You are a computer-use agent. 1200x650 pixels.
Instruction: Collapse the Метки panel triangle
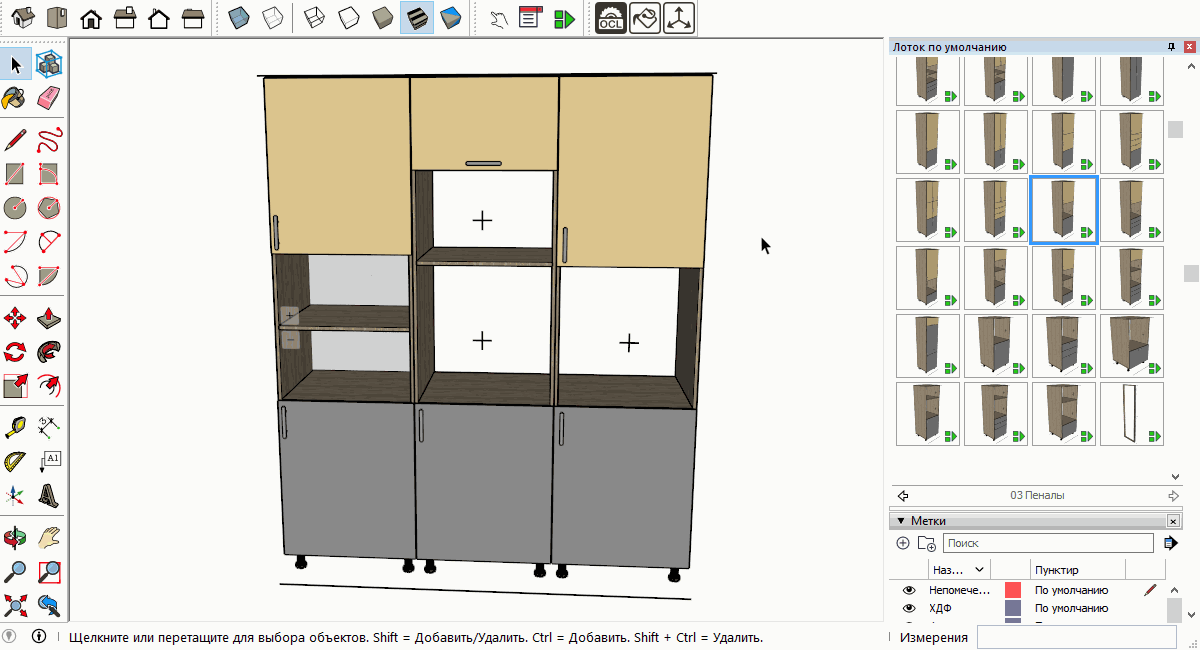[900, 521]
